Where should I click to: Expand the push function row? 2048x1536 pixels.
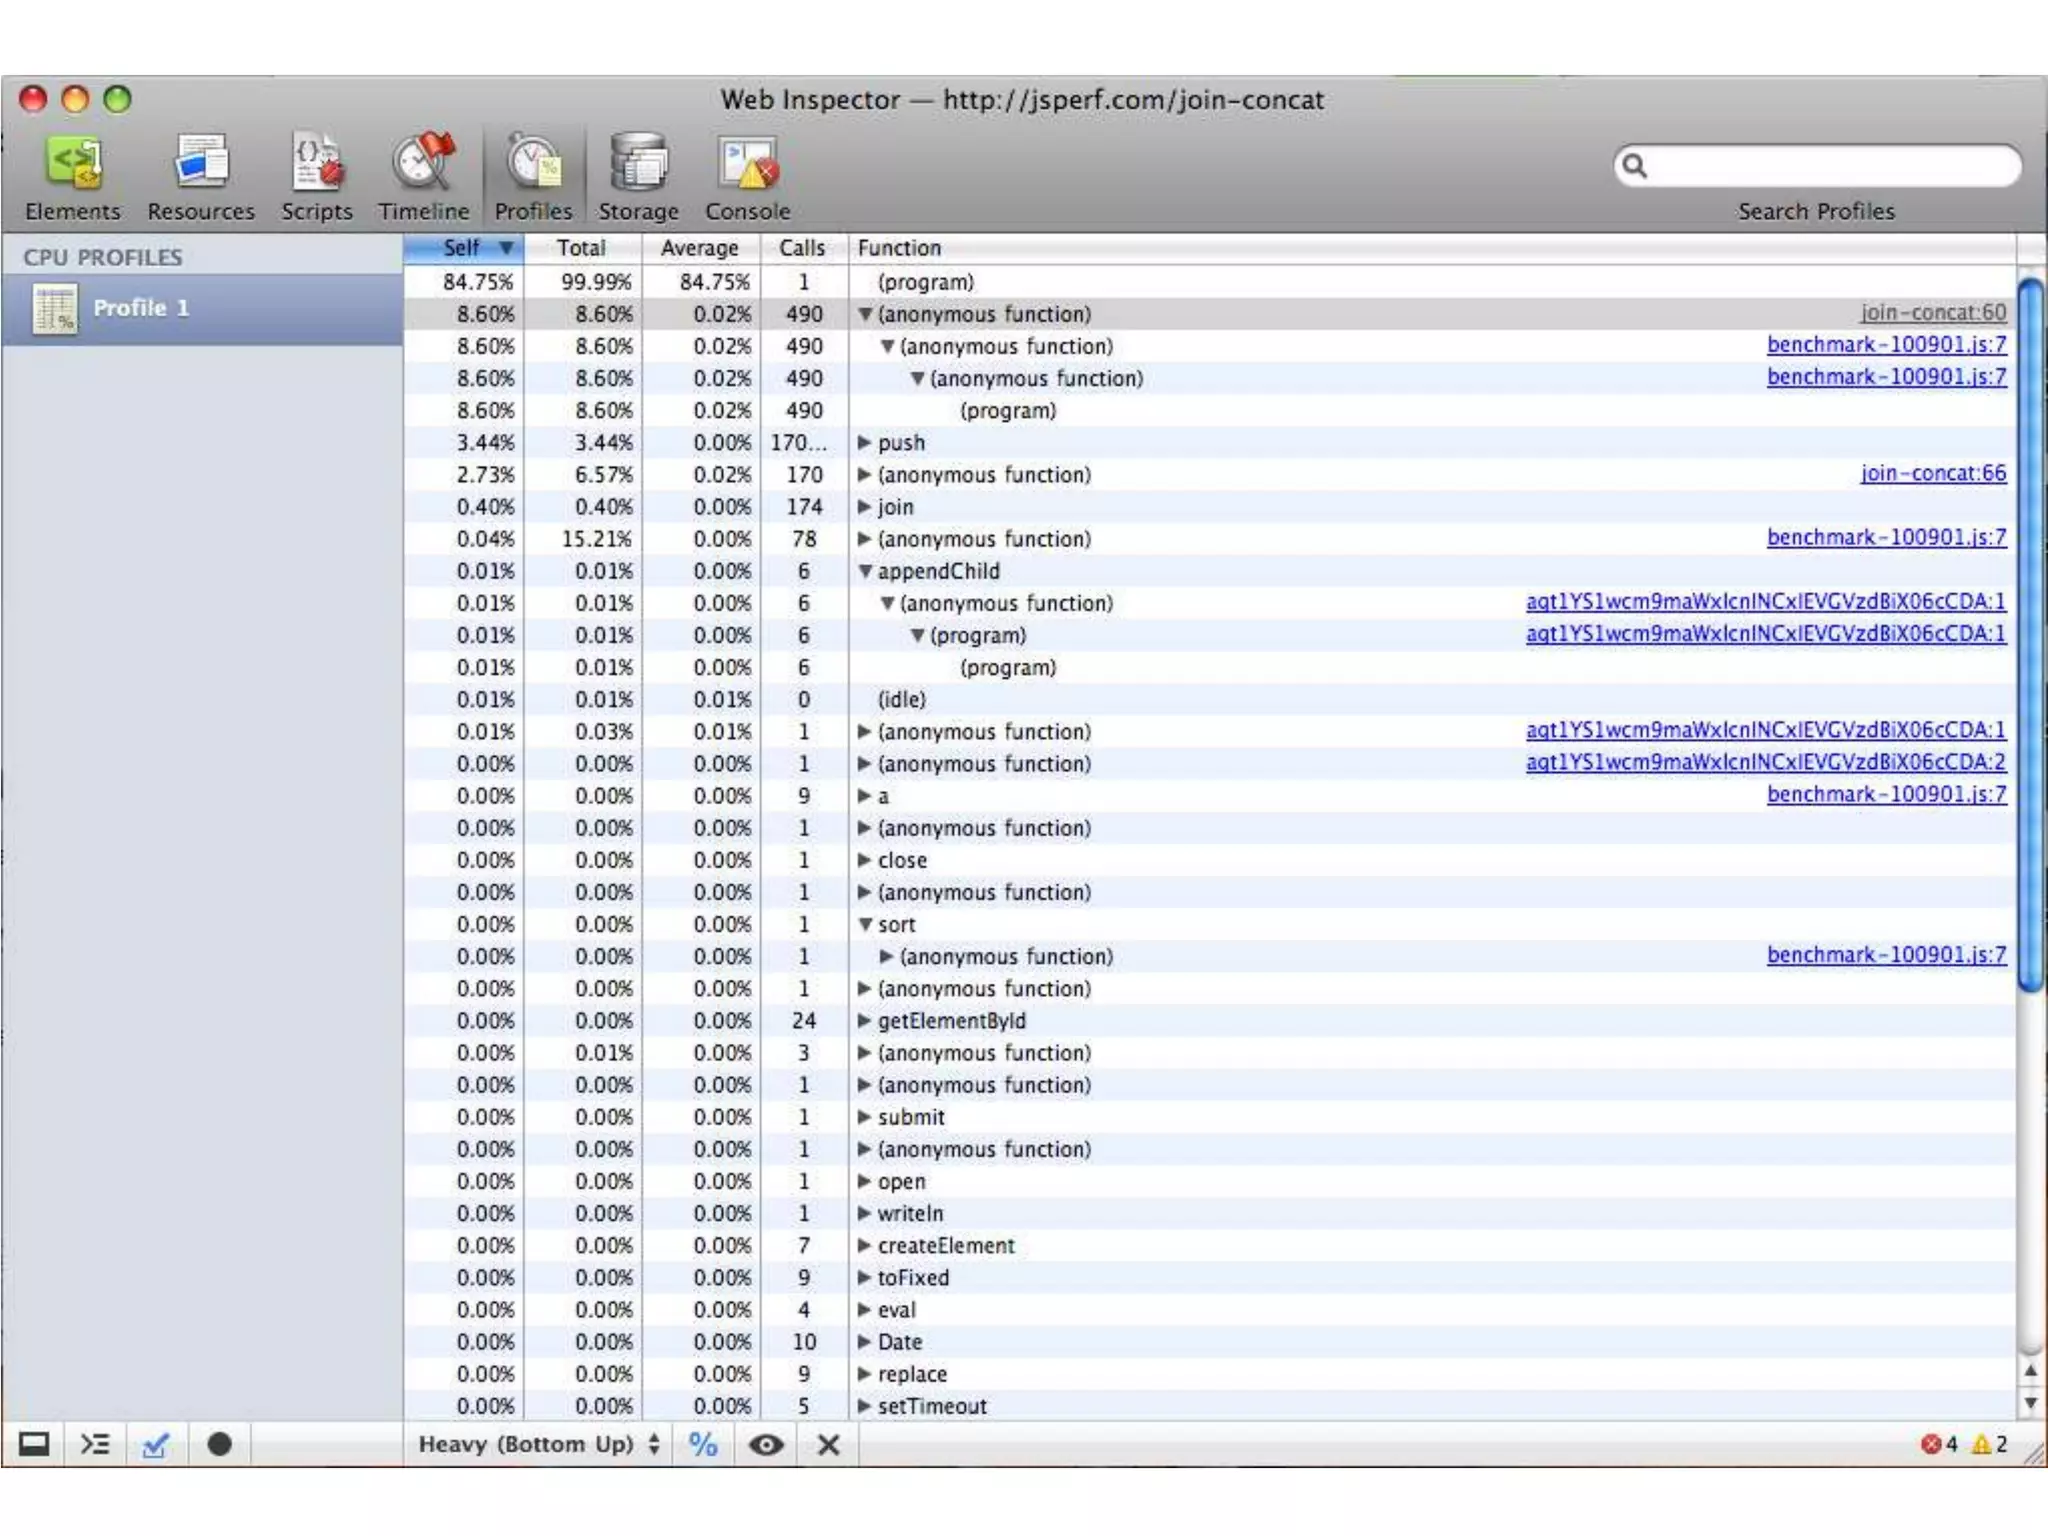[x=865, y=443]
